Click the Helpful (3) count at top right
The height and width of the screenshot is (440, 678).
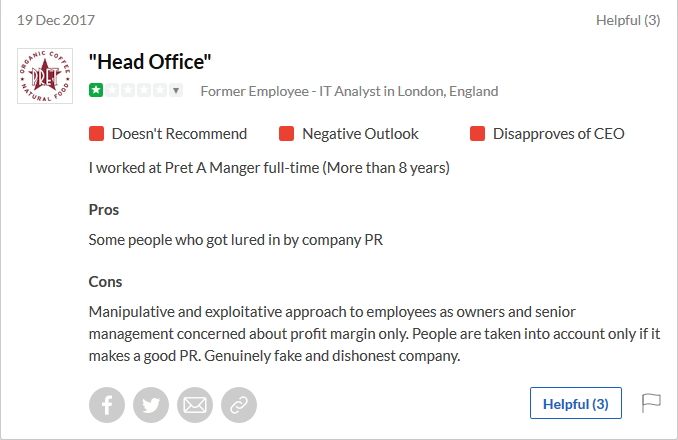628,20
